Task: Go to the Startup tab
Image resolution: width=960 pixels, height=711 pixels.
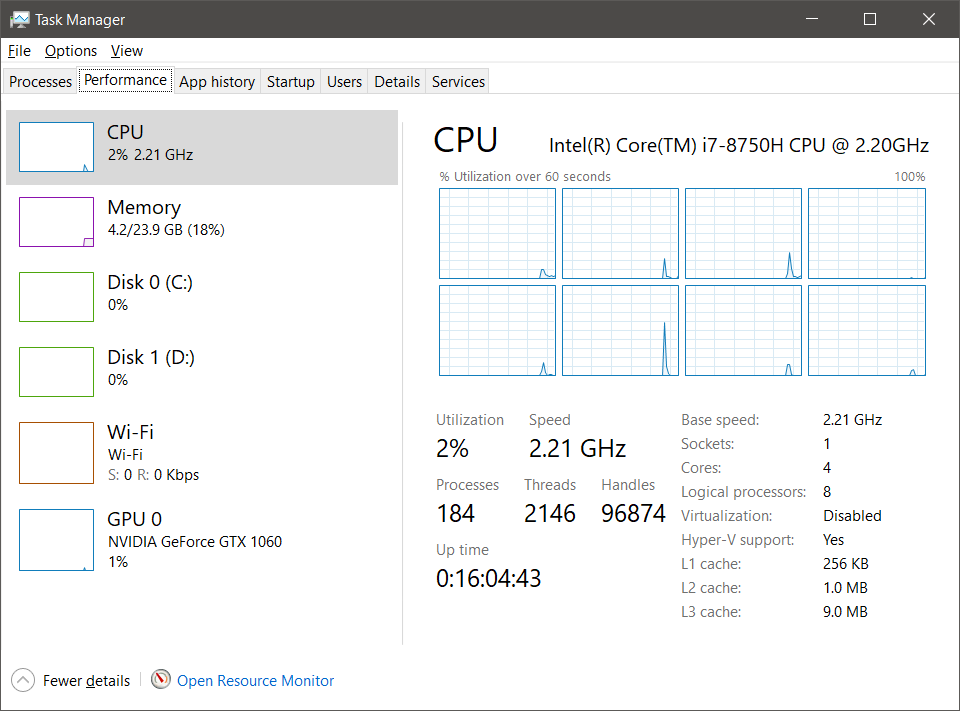Action: pos(290,81)
